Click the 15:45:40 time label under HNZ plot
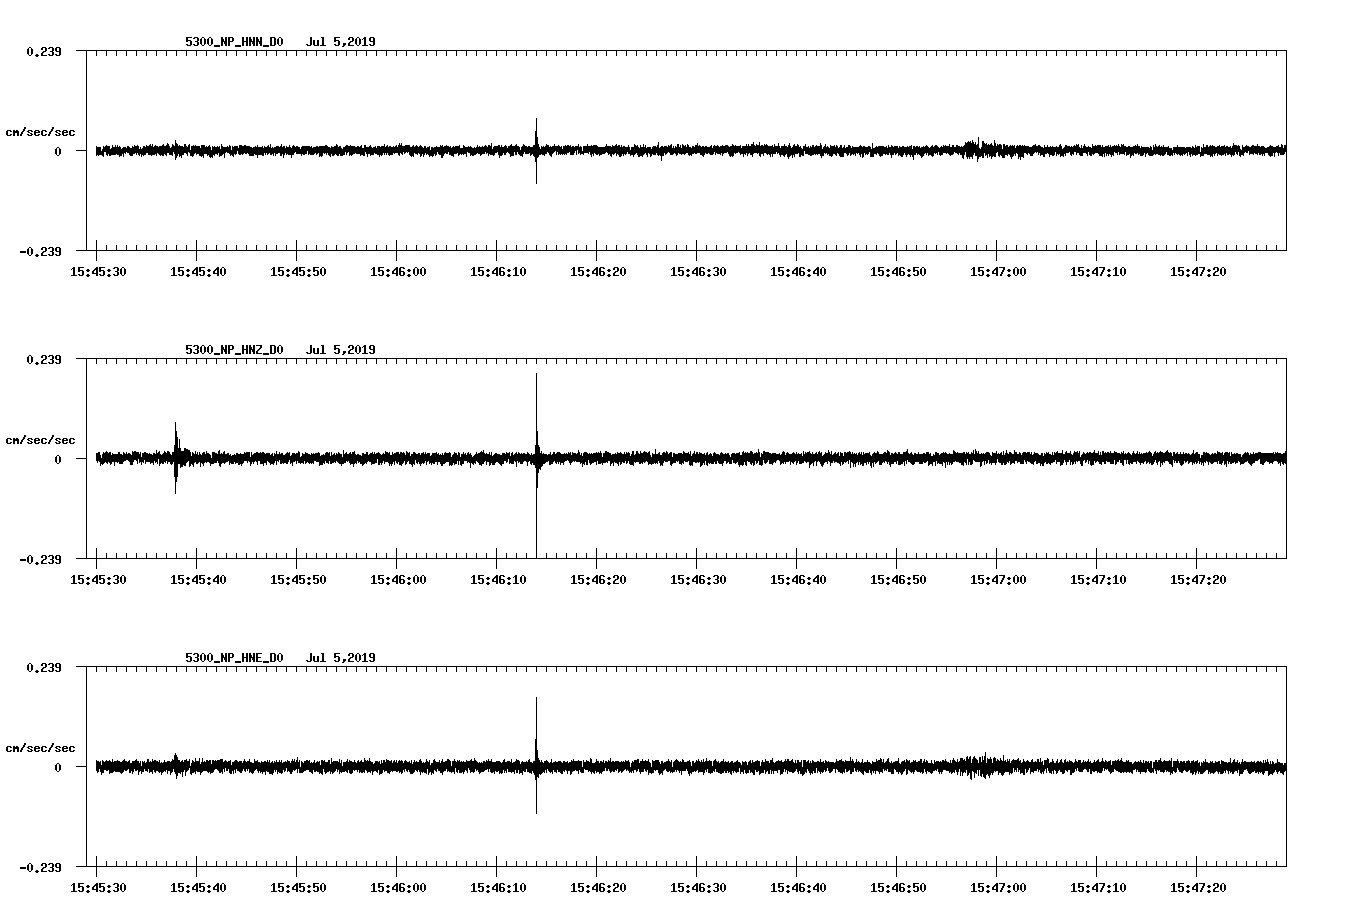Viewport: 1358px width, 924px height. [x=198, y=579]
